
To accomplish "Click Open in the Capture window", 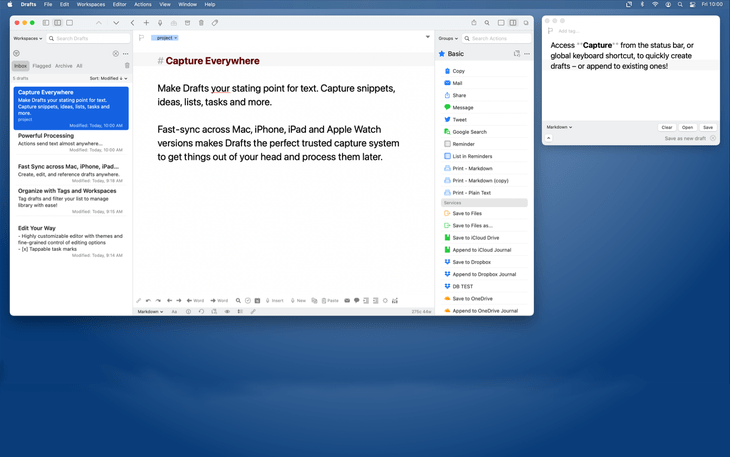I will tap(687, 128).
